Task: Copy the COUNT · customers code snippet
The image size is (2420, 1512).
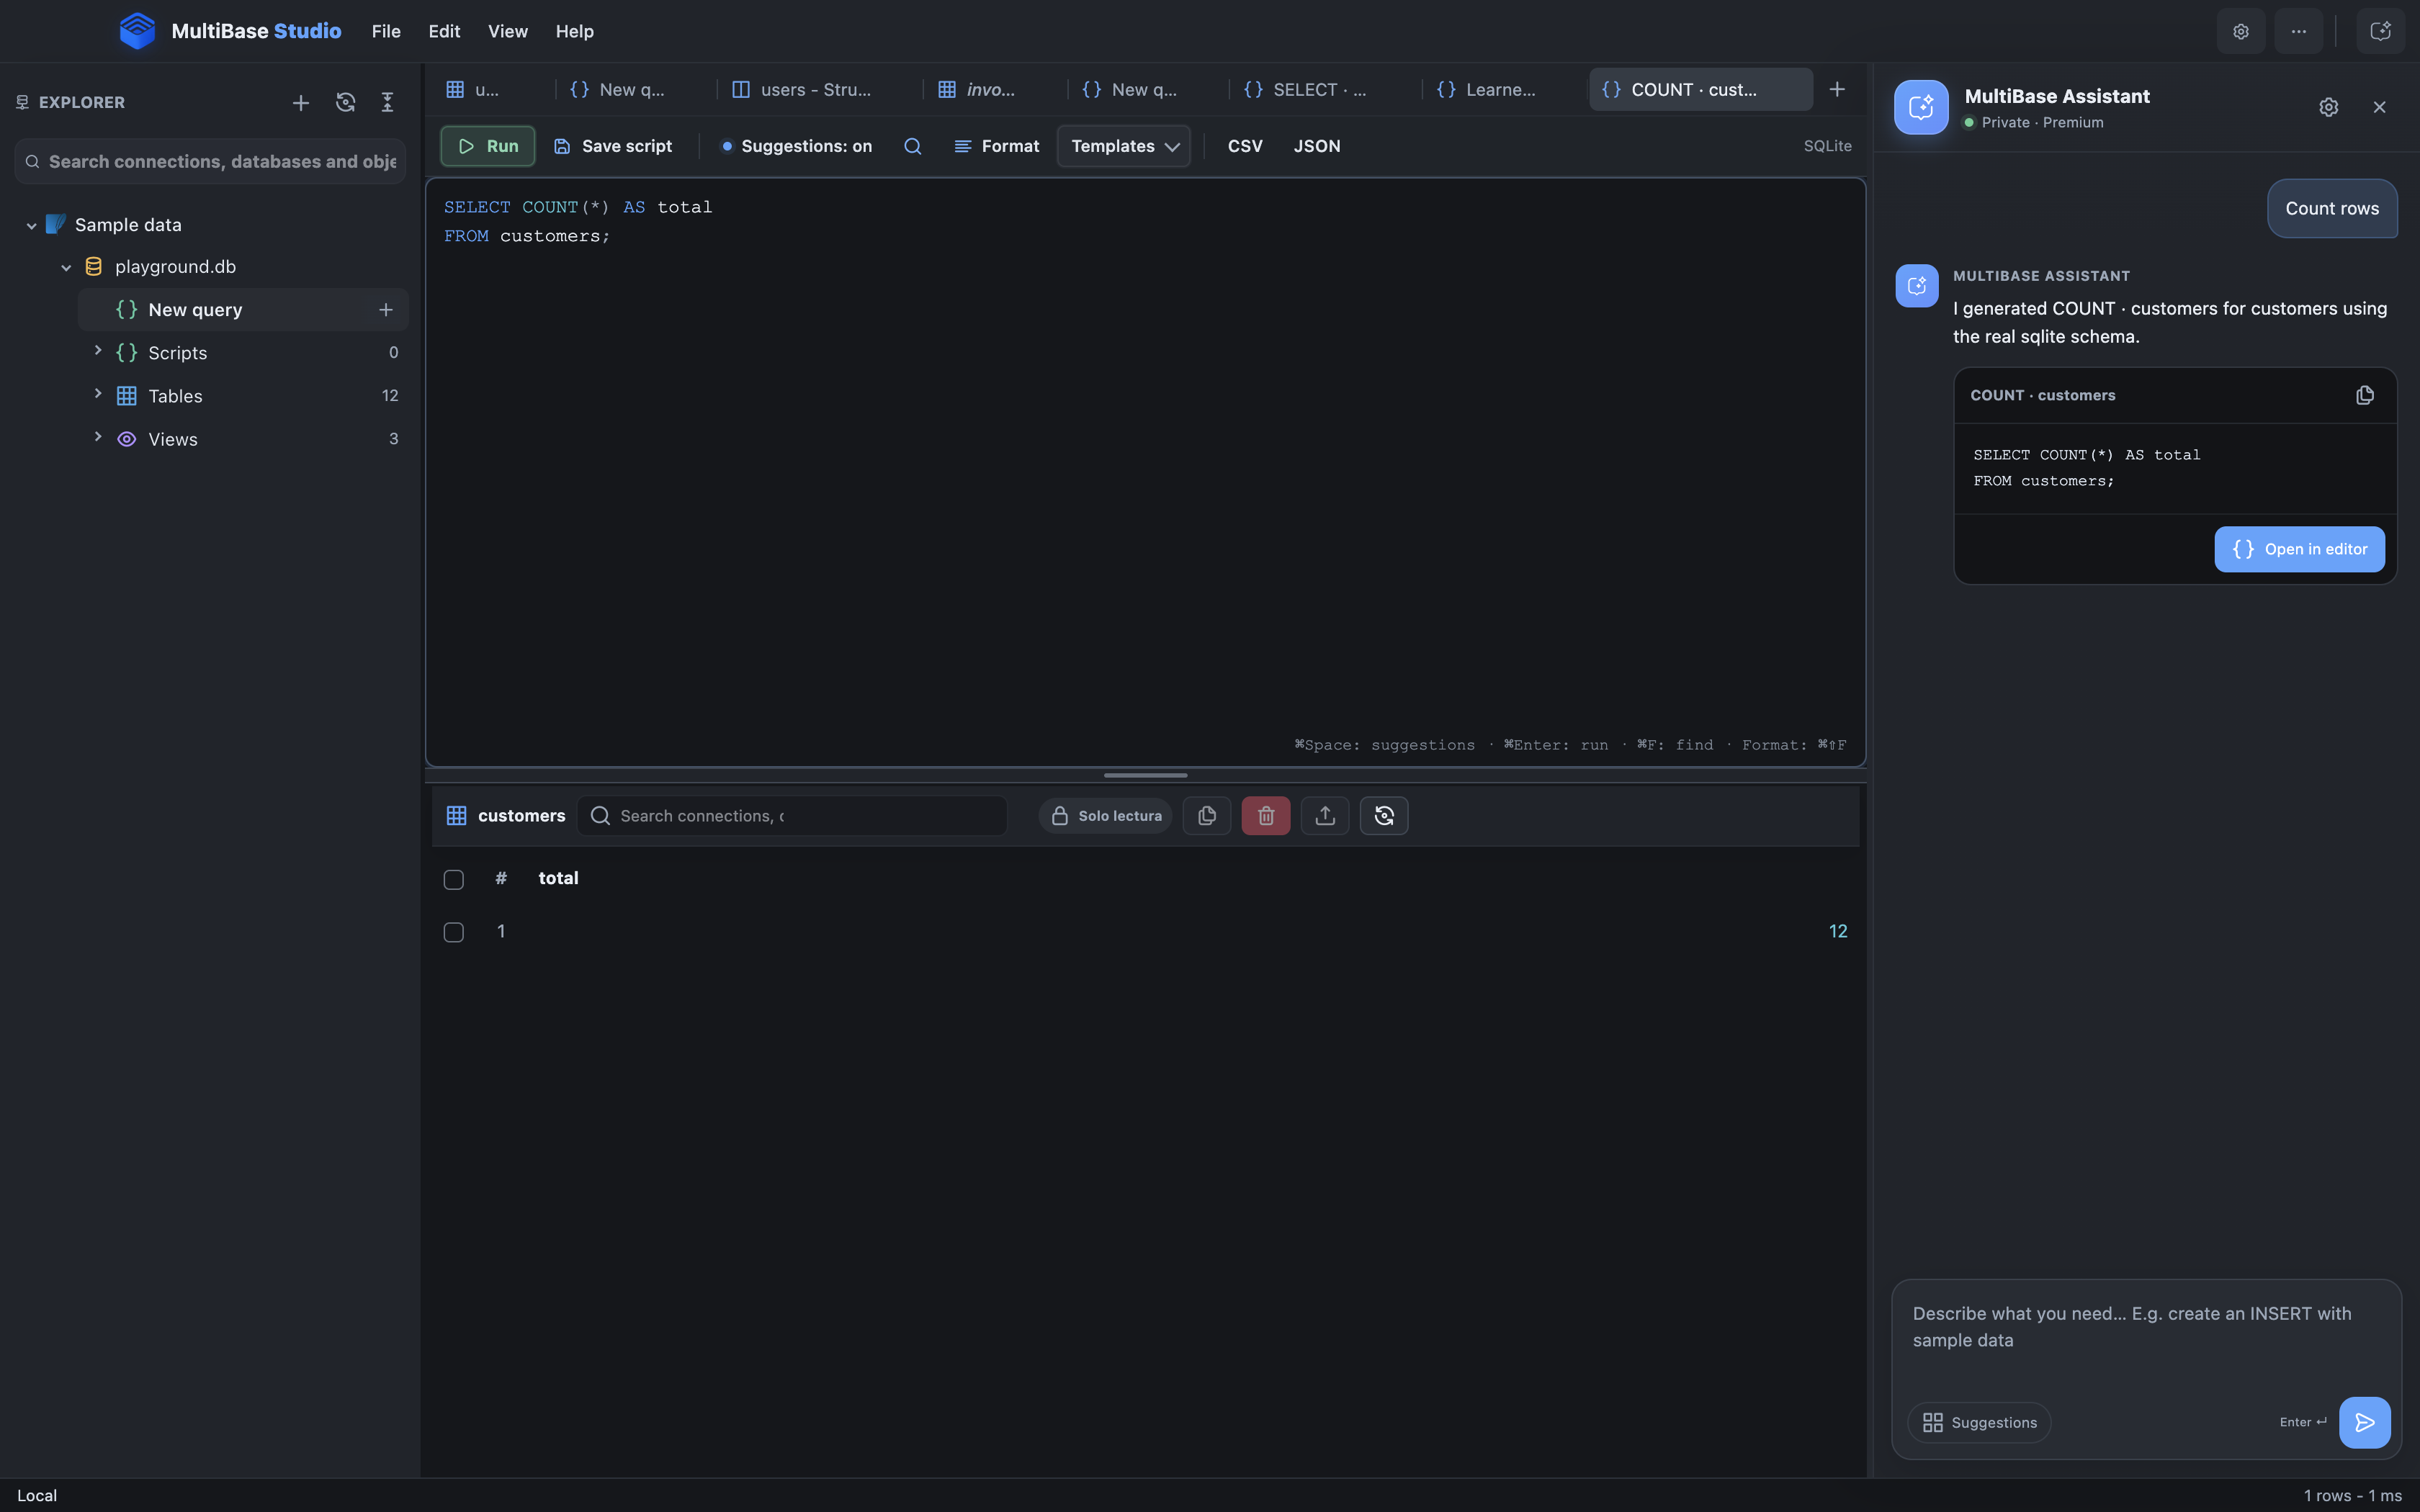Action: click(x=2365, y=395)
